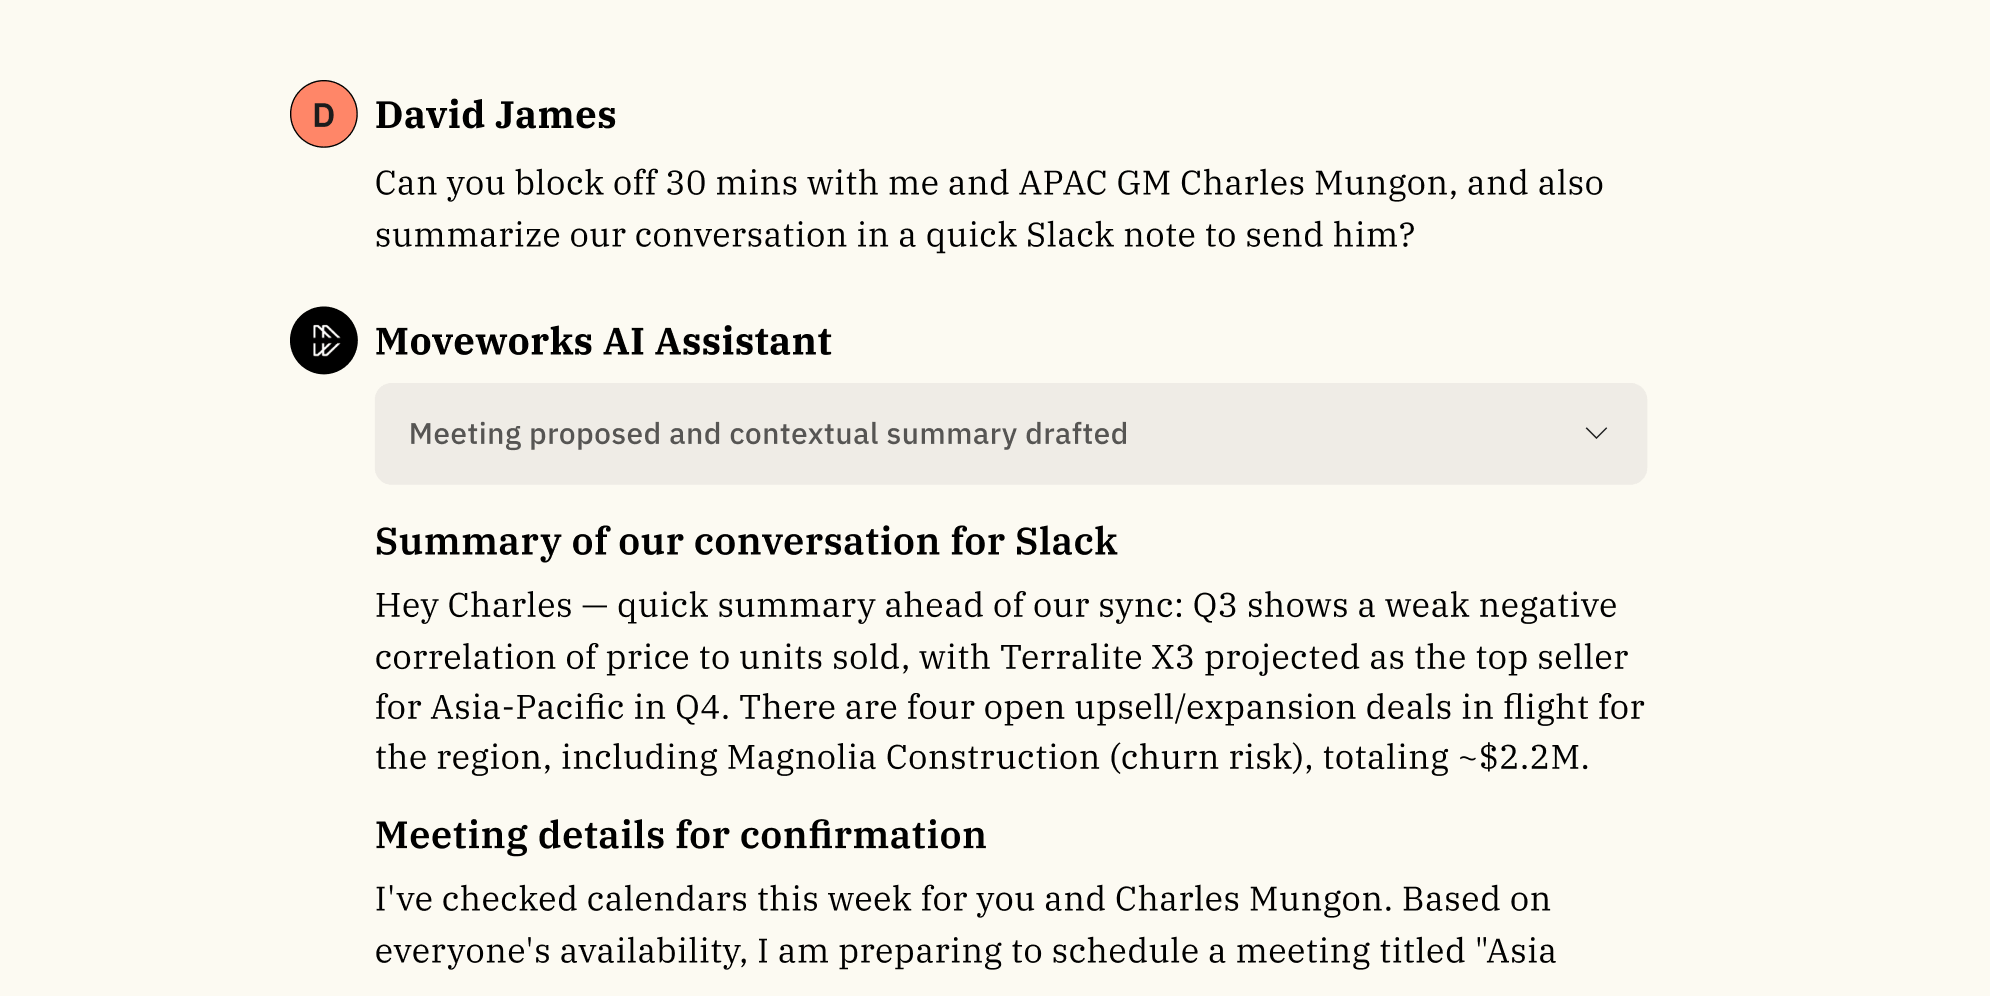Click 'Meeting proposed and contextual summary drafted' text
This screenshot has height=996, width=1990.
point(768,434)
